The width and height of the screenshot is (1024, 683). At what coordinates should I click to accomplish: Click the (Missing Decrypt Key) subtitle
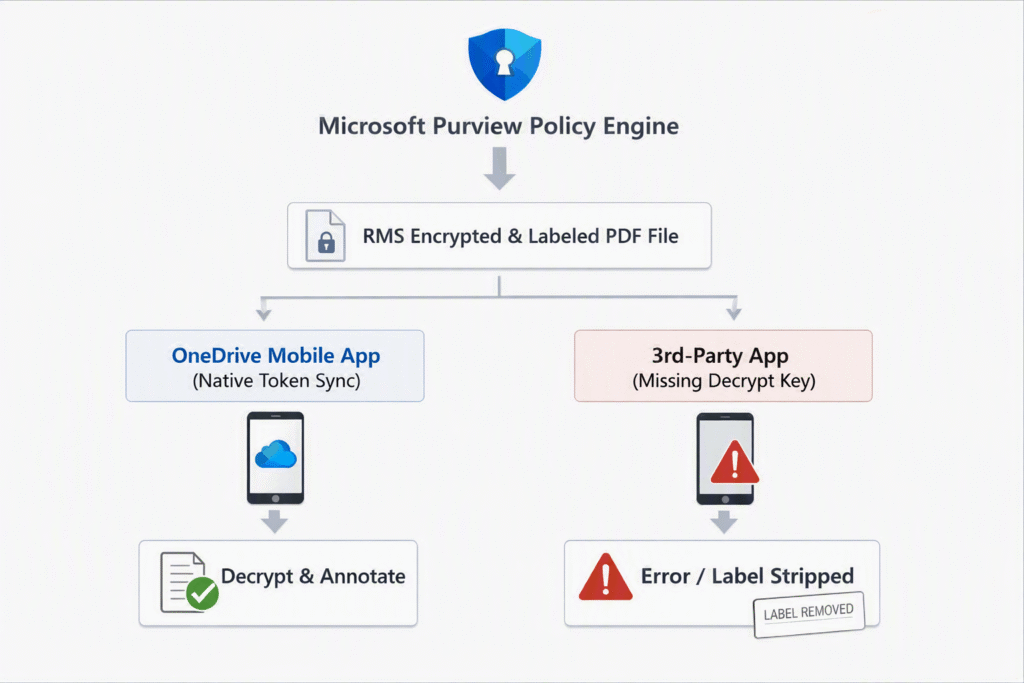click(x=724, y=381)
